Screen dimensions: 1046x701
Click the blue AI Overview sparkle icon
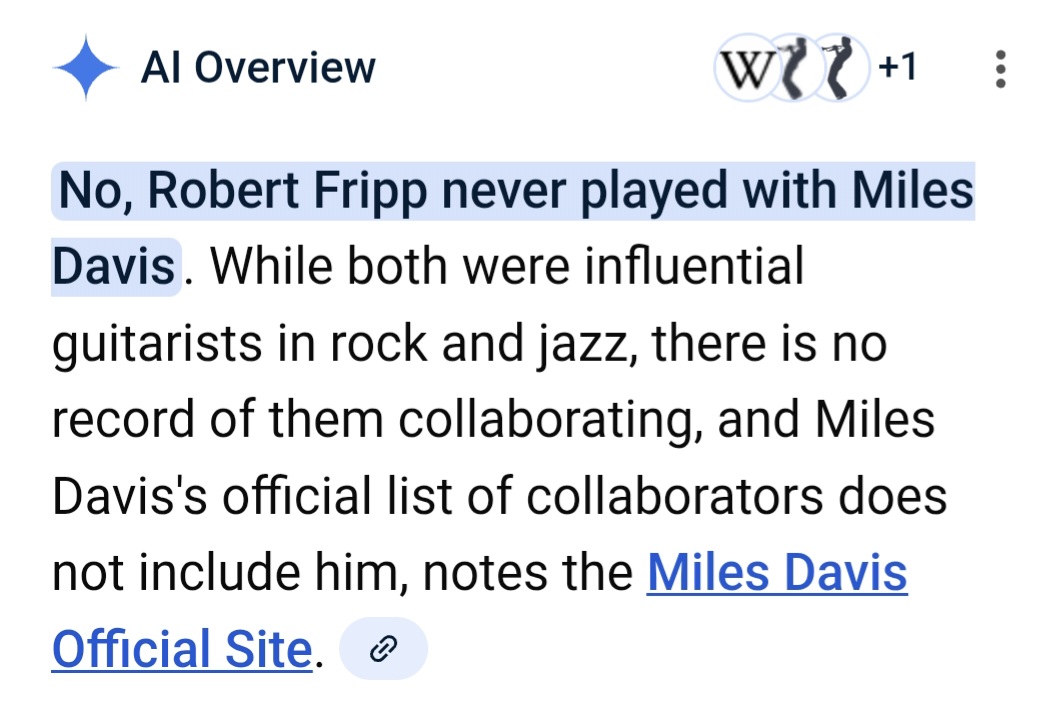pyautogui.click(x=87, y=67)
